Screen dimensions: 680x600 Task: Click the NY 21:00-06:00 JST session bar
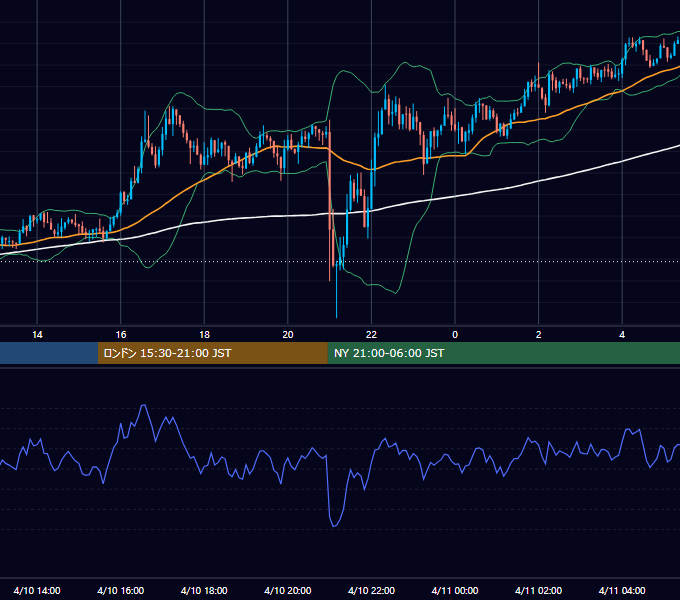[x=503, y=353]
